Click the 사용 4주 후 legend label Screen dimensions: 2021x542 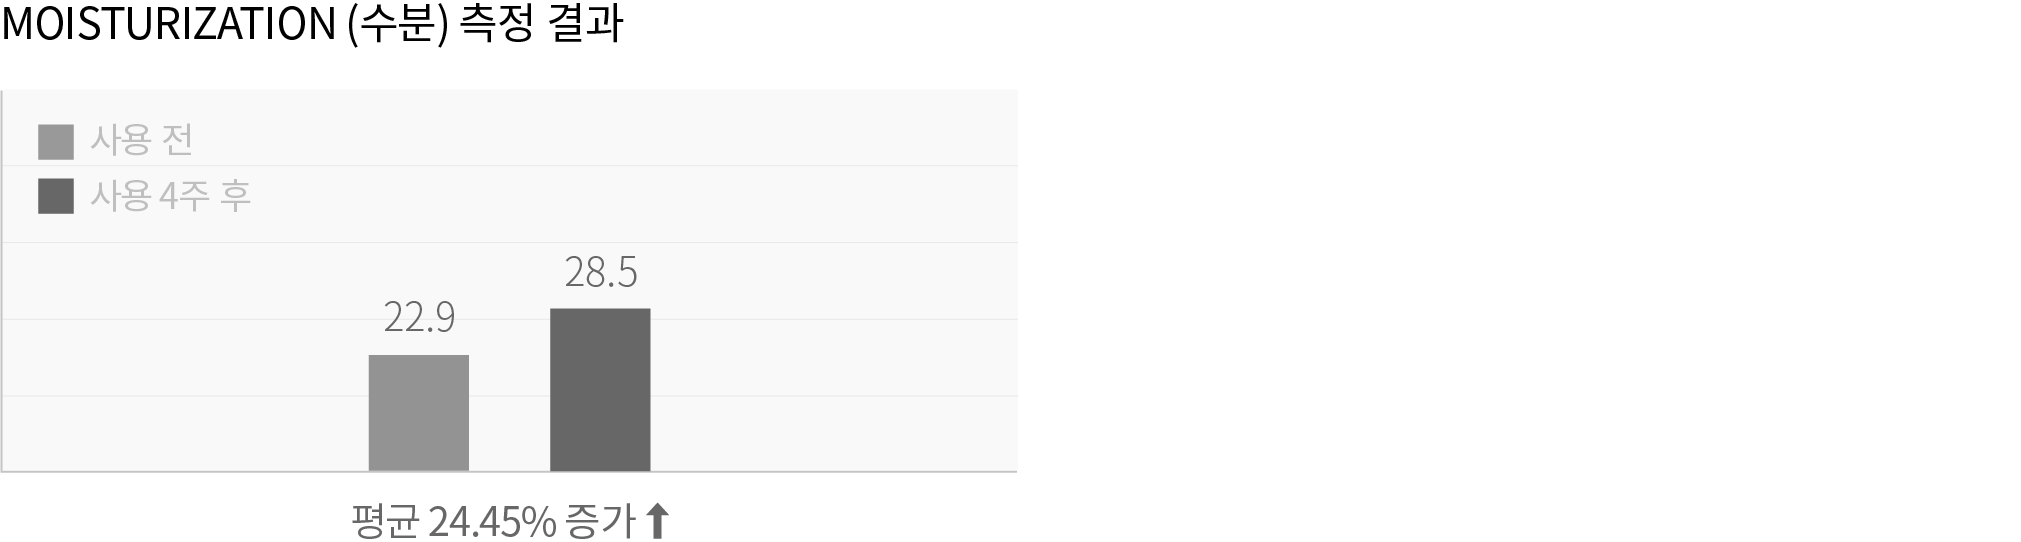point(170,196)
